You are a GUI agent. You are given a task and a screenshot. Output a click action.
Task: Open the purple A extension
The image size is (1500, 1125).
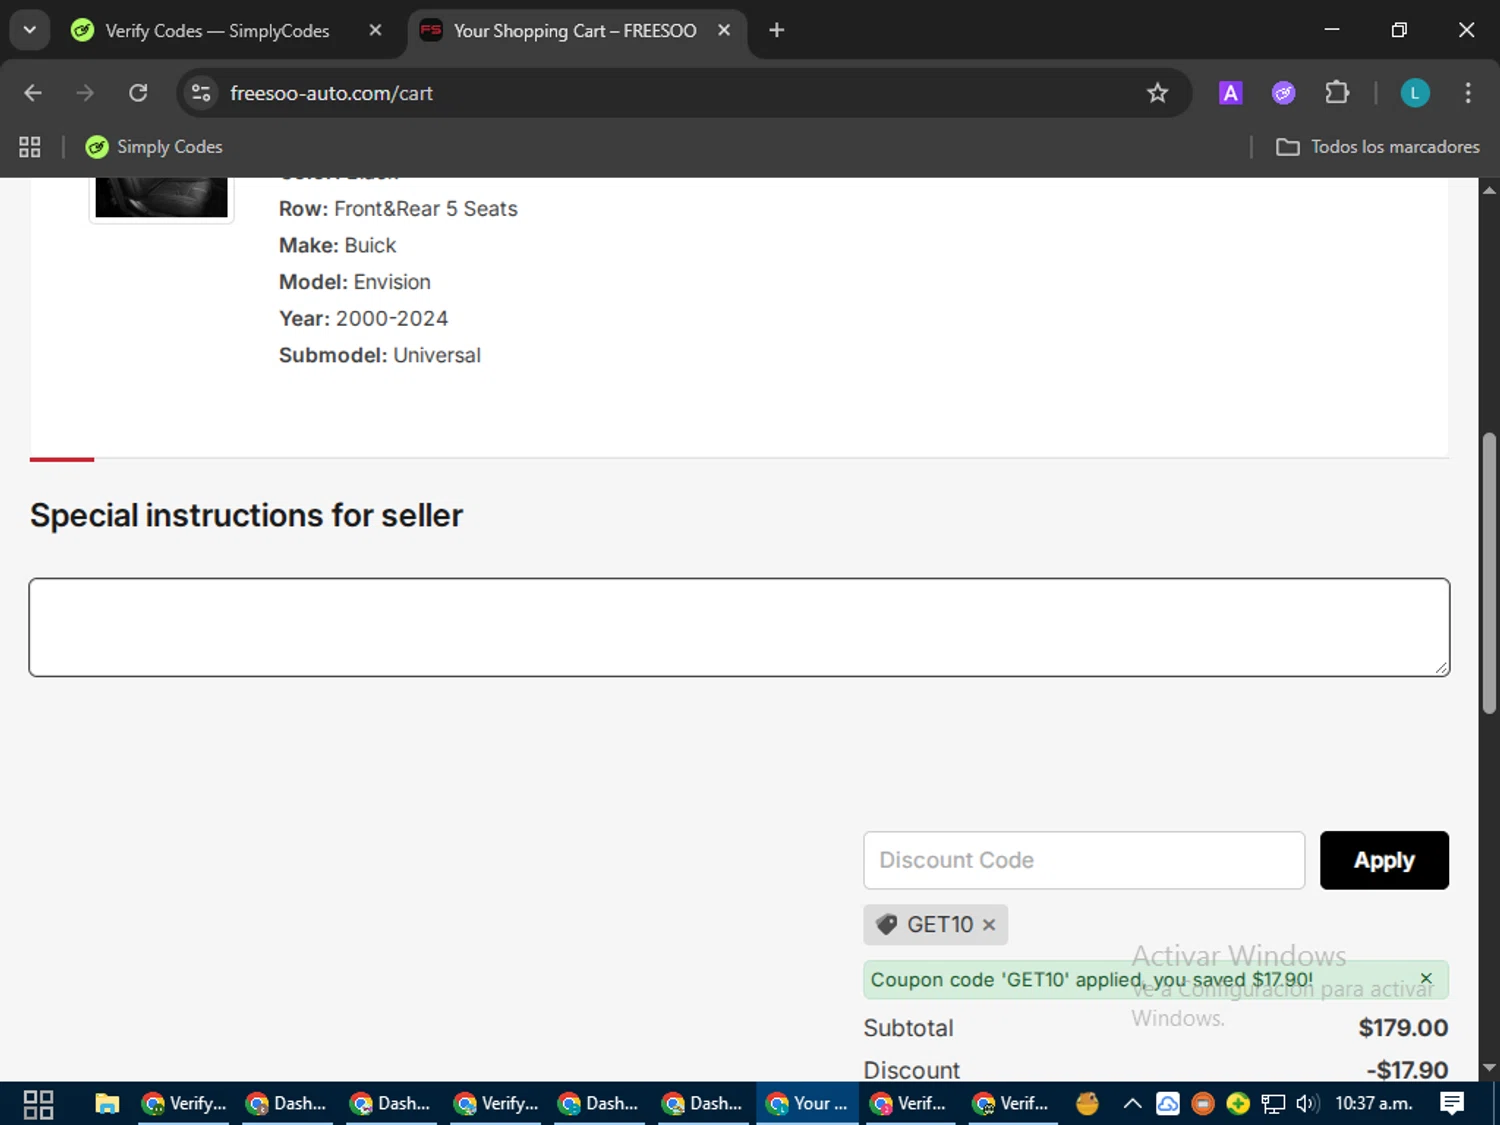pos(1230,93)
